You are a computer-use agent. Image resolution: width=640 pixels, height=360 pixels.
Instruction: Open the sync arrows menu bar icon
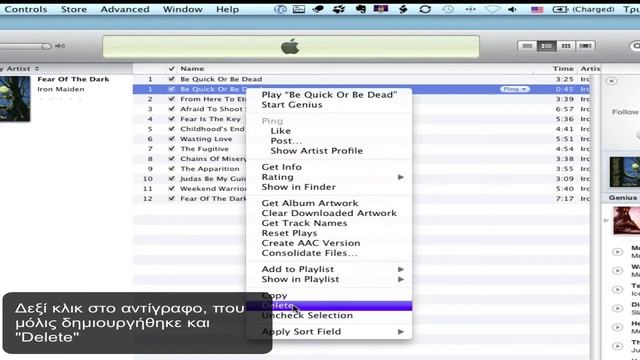click(425, 9)
